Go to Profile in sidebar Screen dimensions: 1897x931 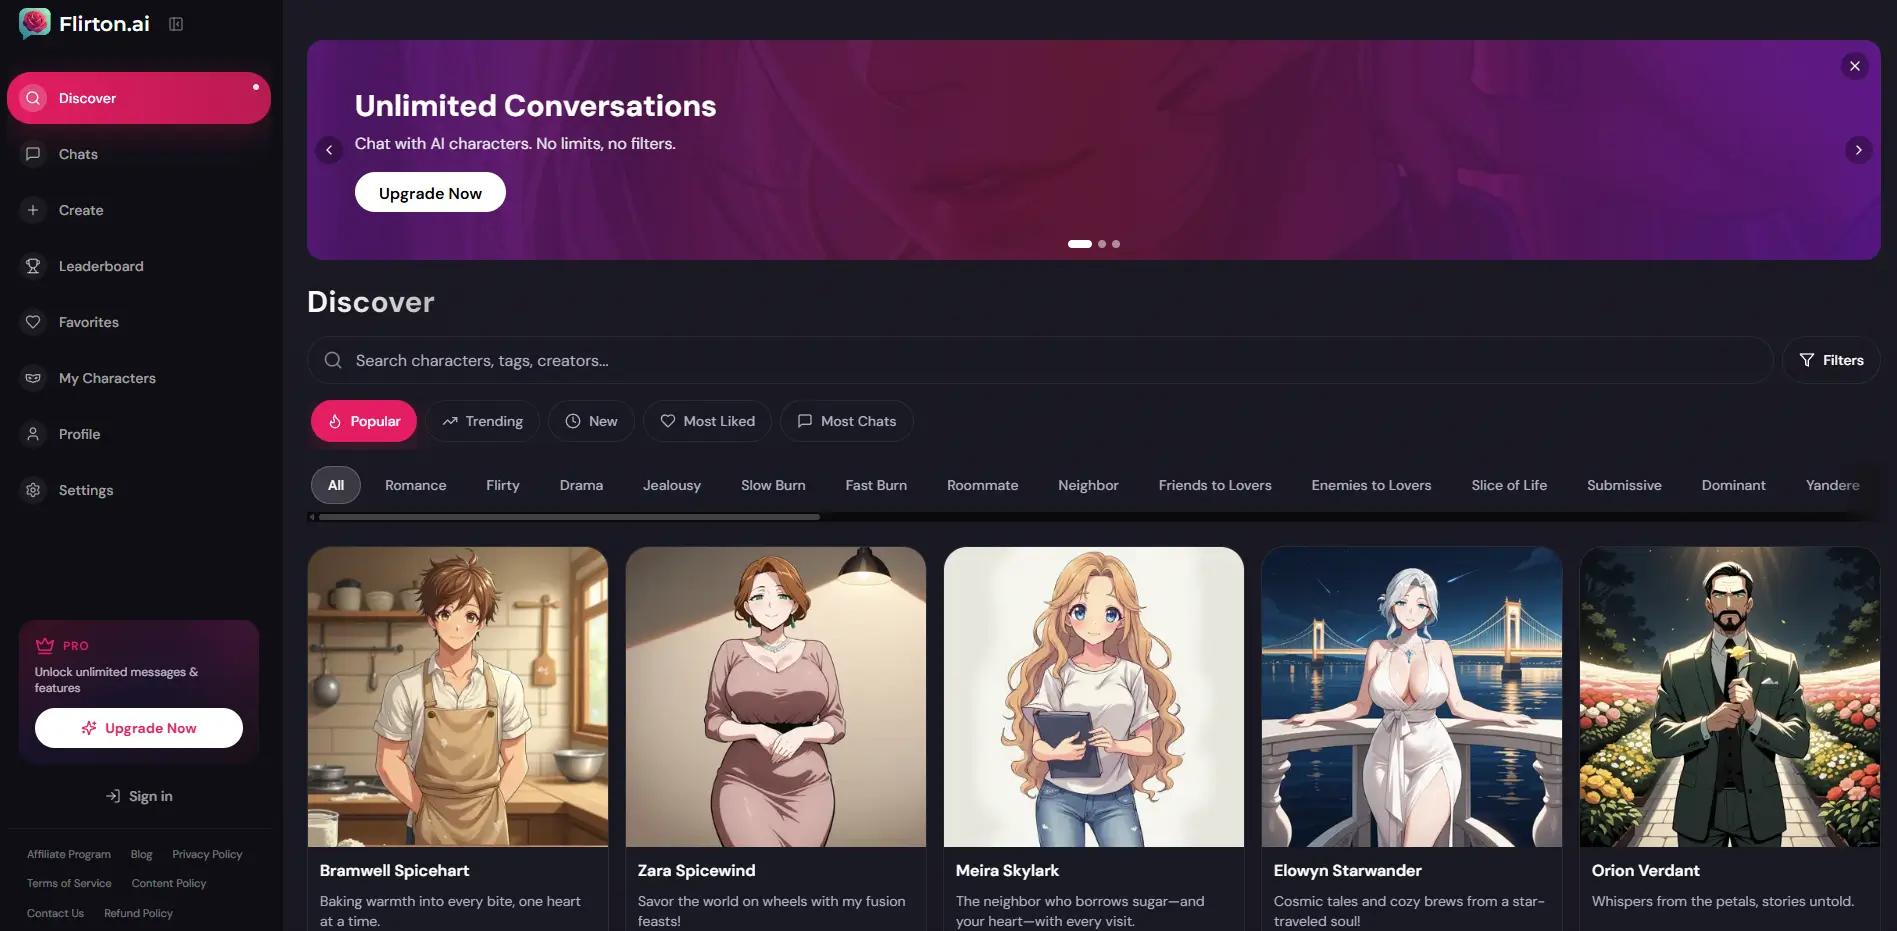[139, 434]
